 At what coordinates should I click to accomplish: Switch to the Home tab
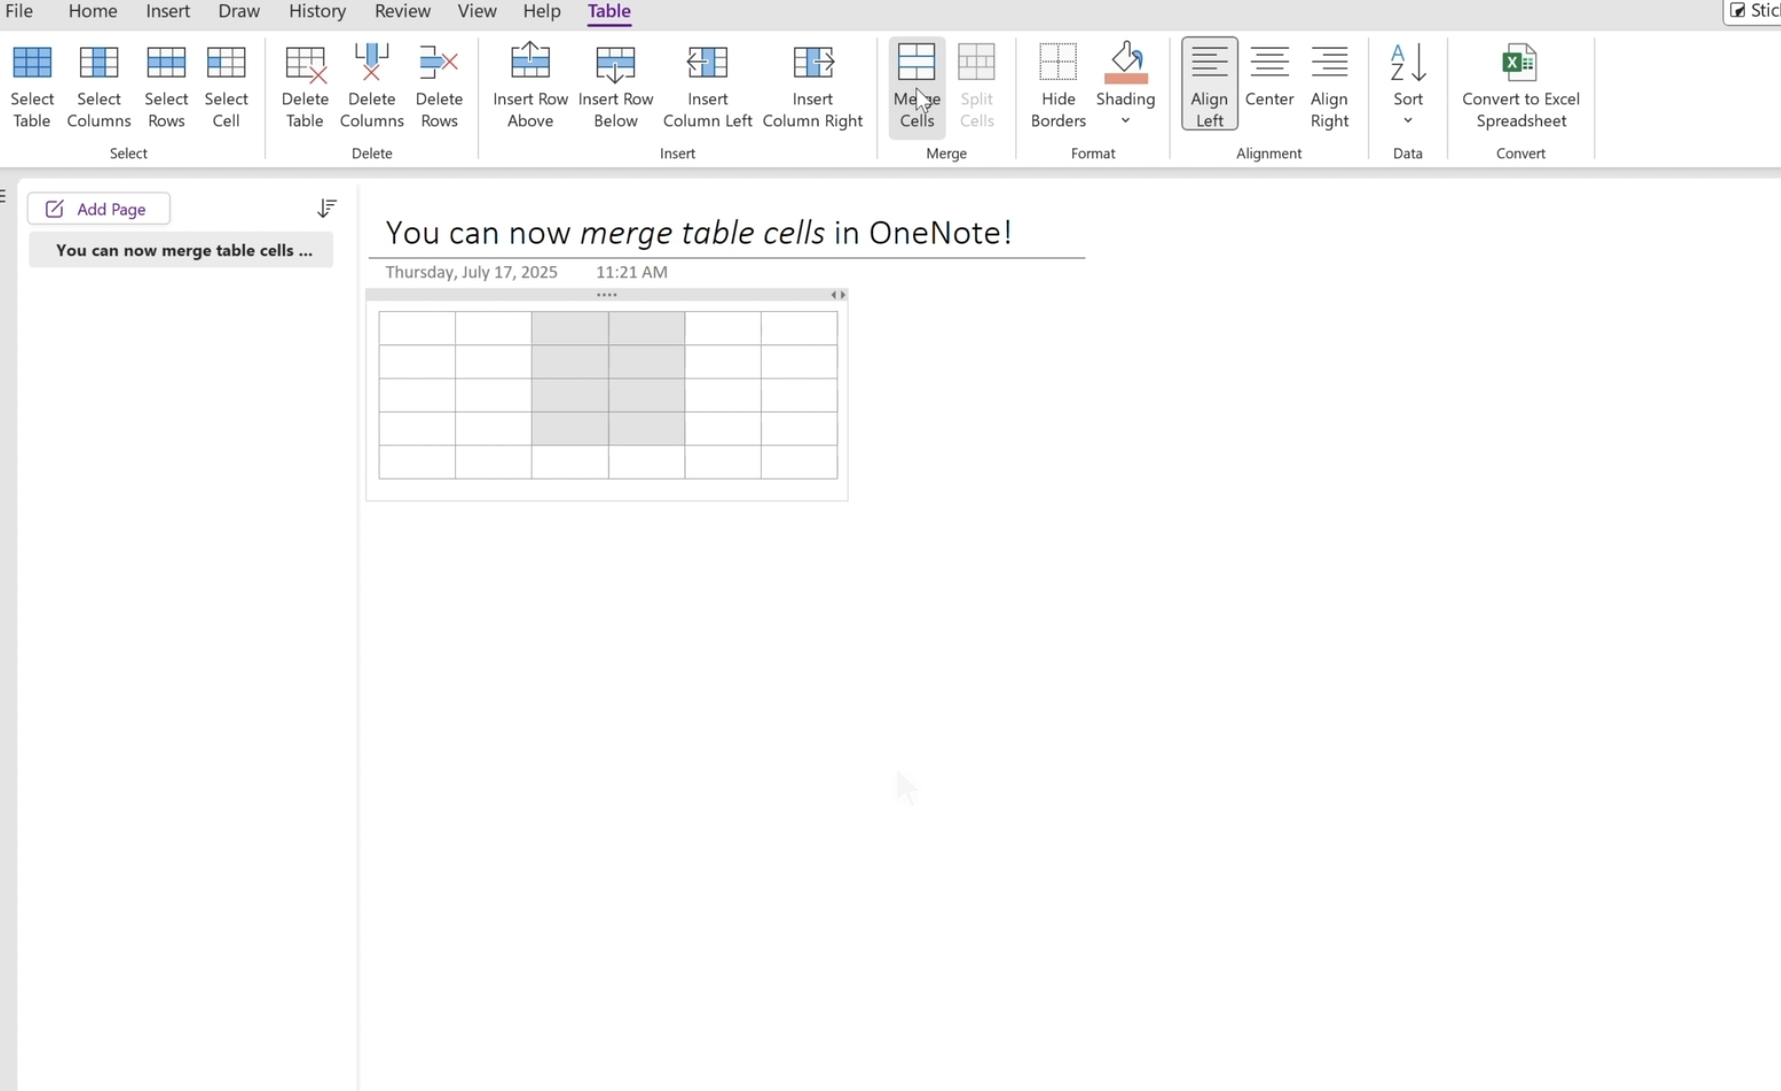pos(92,11)
